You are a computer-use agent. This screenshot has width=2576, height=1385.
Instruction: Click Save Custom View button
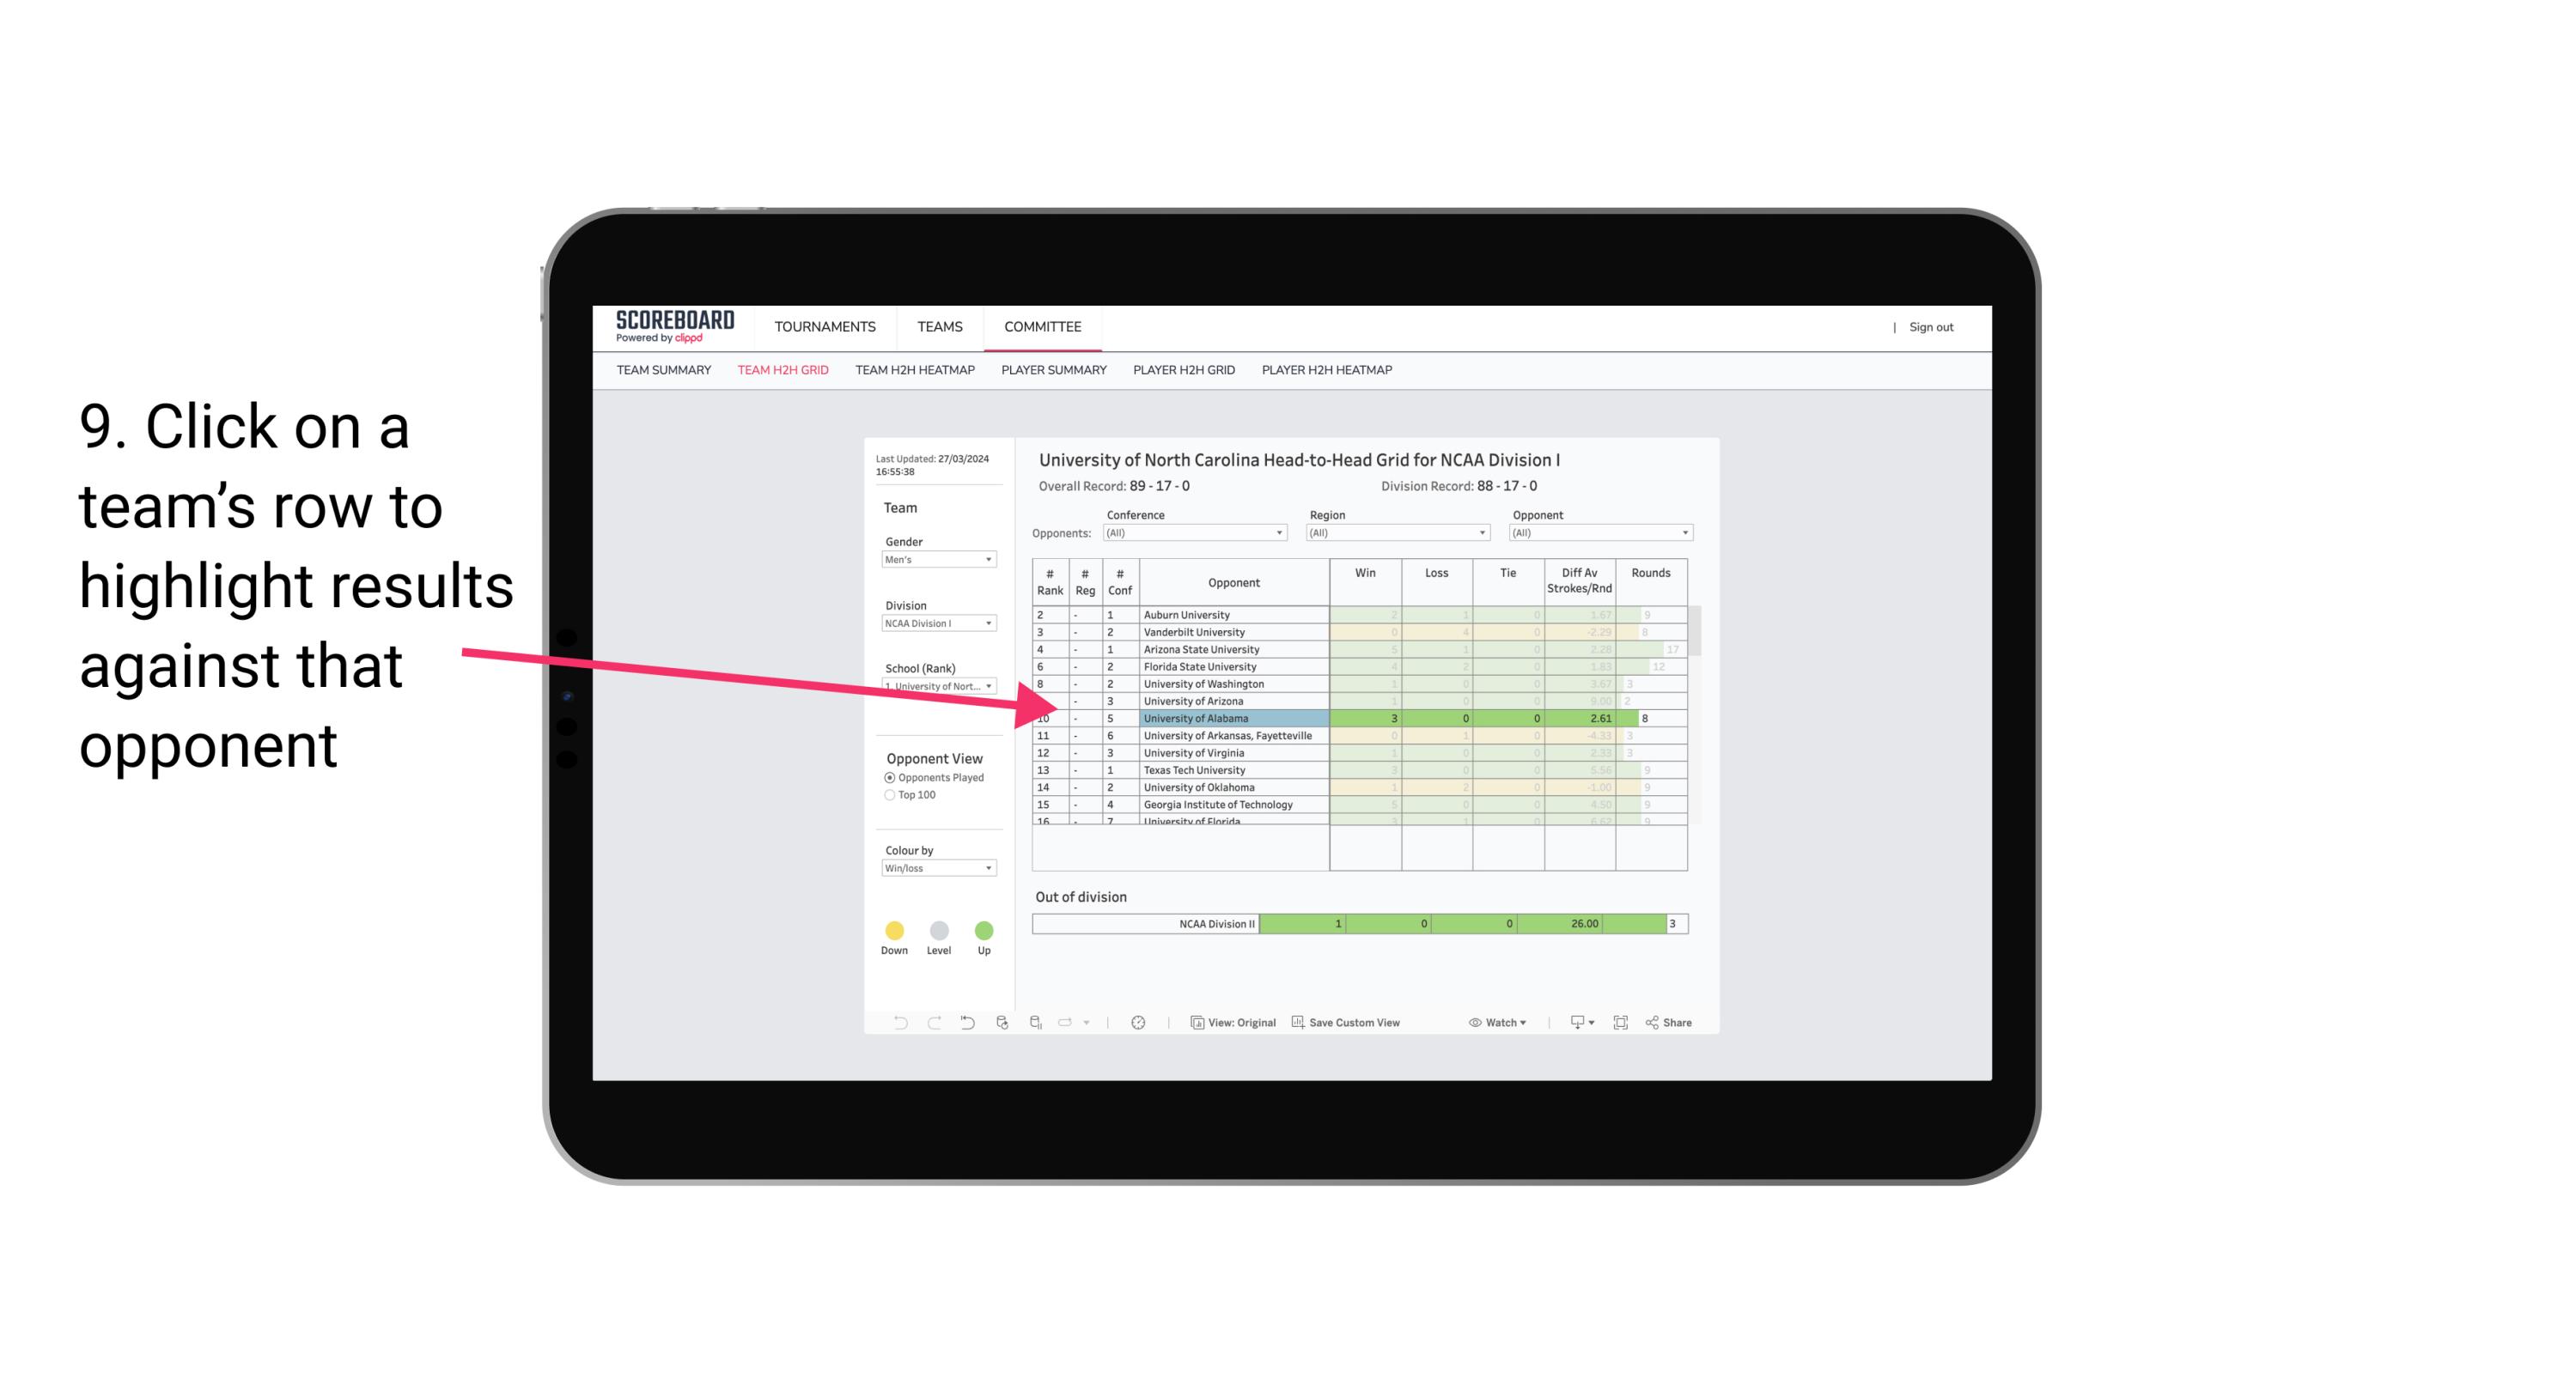[1348, 1024]
